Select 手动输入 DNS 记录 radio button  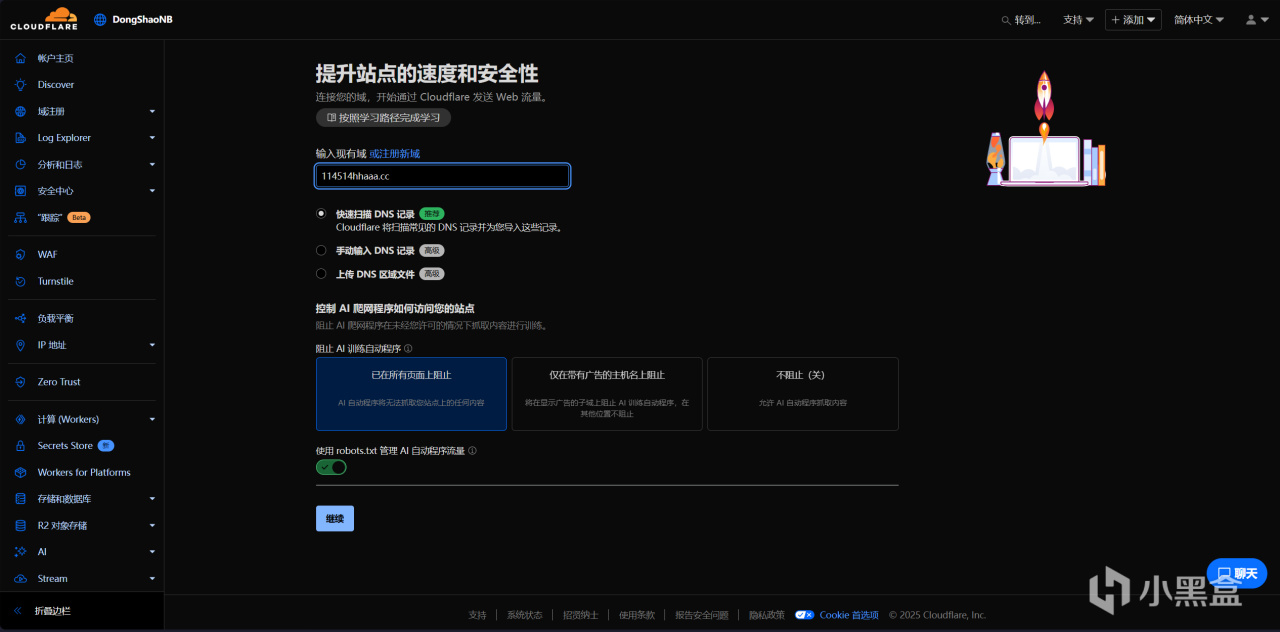click(x=321, y=250)
